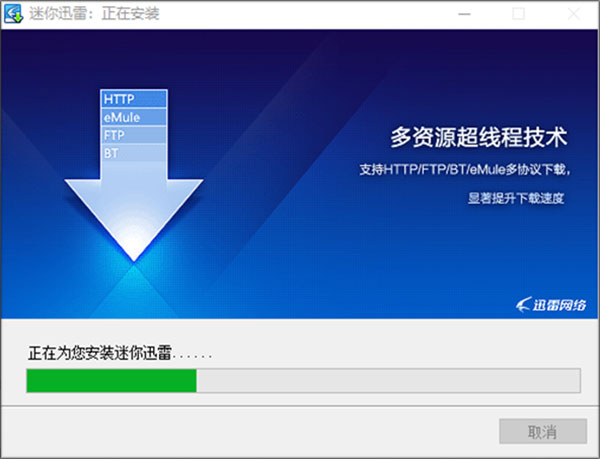
Task: Click the title text 迷你迅雷：正在安装
Action: click(x=94, y=14)
